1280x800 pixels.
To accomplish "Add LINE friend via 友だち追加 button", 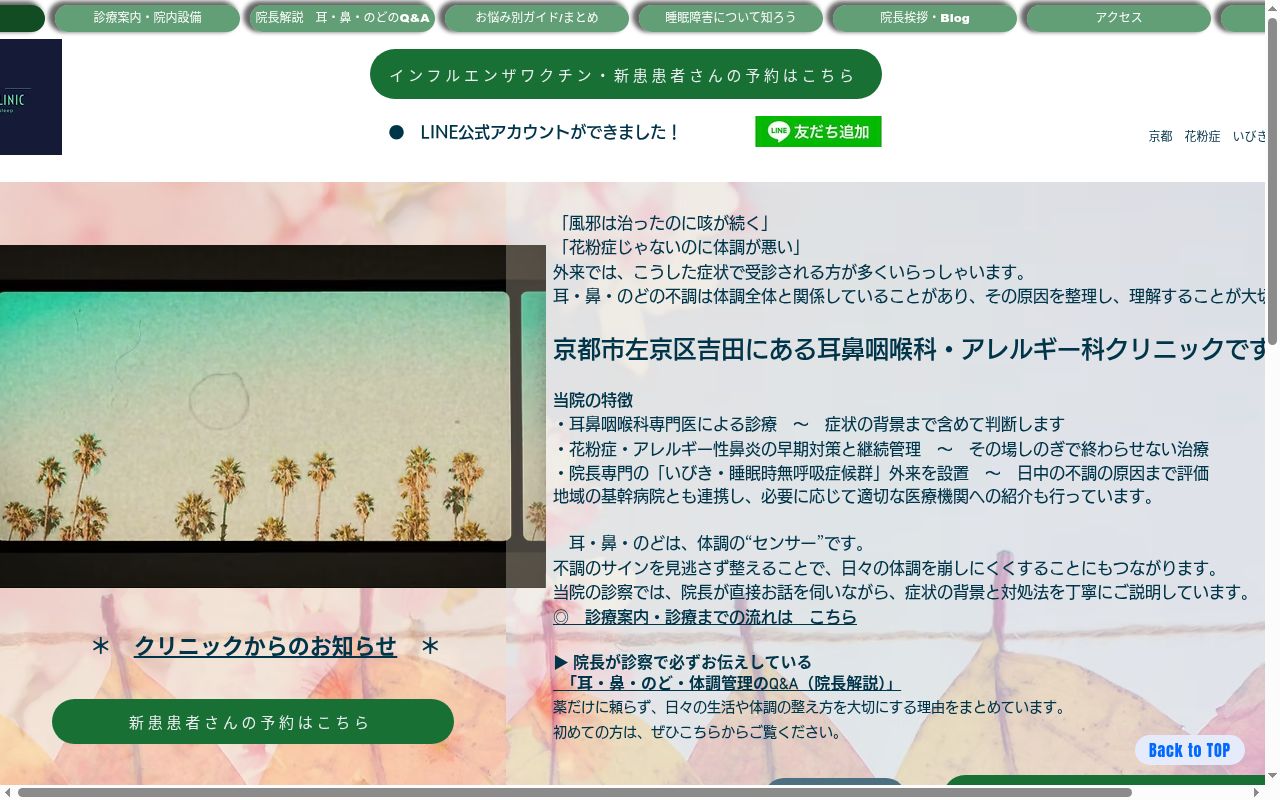I will (818, 132).
